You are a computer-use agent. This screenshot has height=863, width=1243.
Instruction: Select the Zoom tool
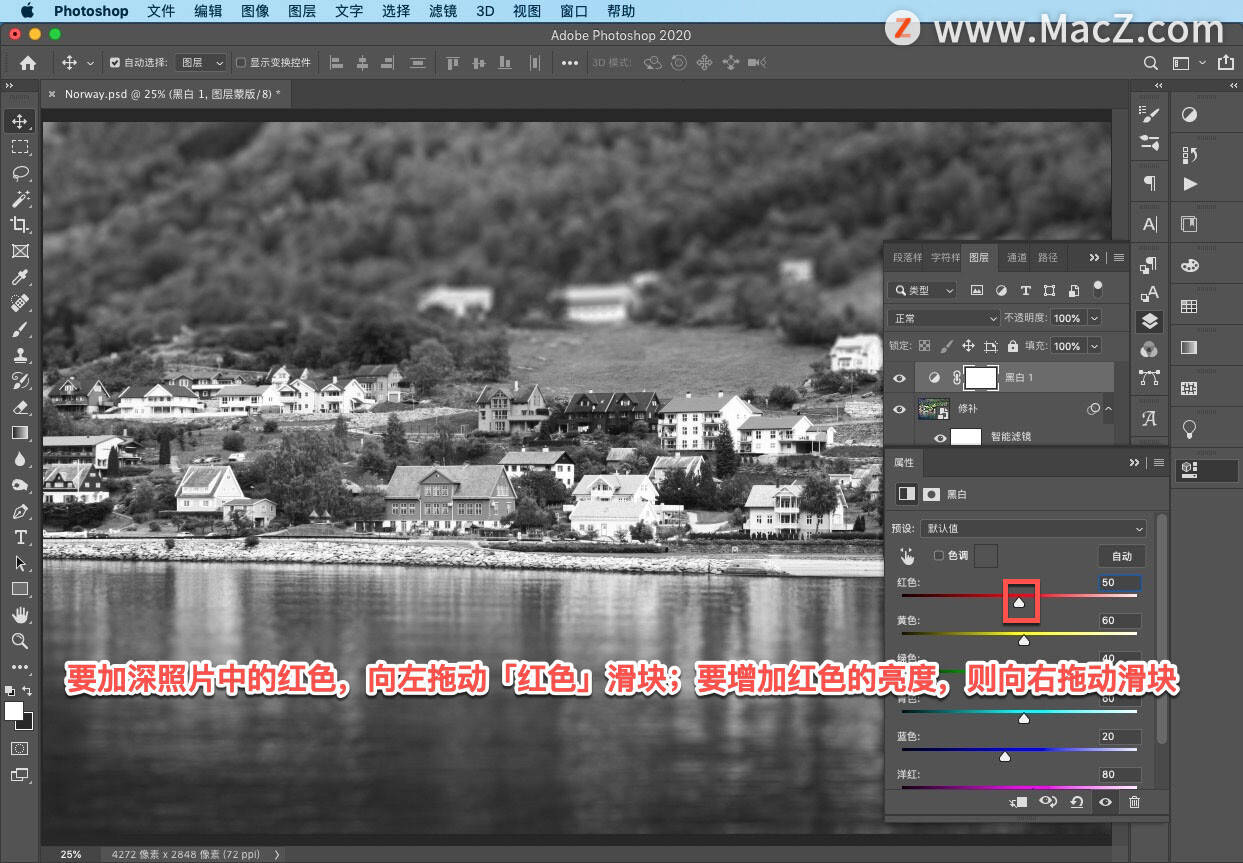tap(20, 641)
